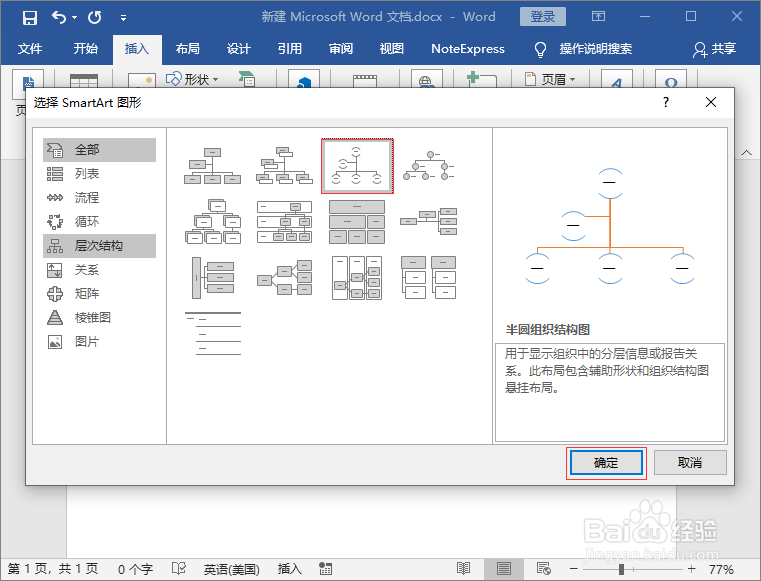The height and width of the screenshot is (581, 761).
Task: Choose the half-circle organization chart layout
Action: 357,166
